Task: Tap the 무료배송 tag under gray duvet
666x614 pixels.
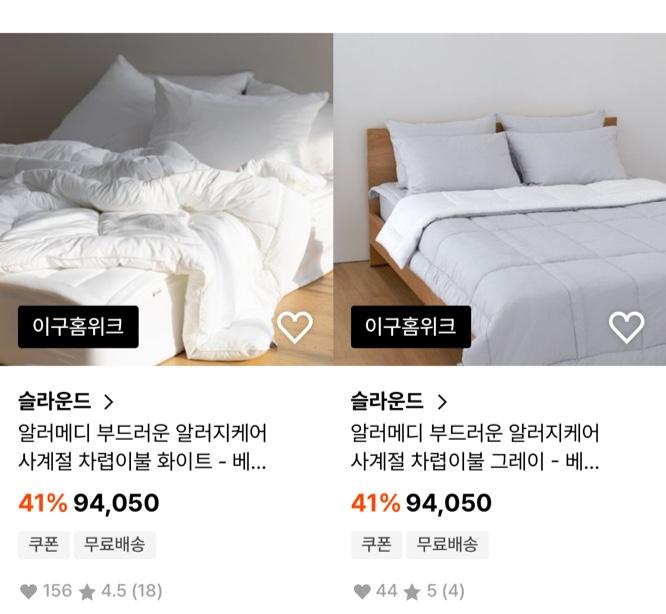Action: coord(447,545)
